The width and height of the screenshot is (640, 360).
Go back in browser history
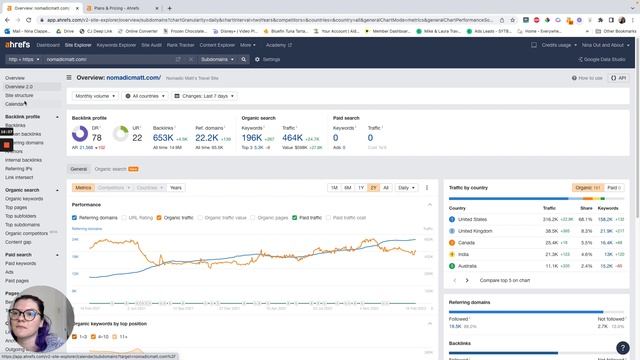click(x=7, y=20)
